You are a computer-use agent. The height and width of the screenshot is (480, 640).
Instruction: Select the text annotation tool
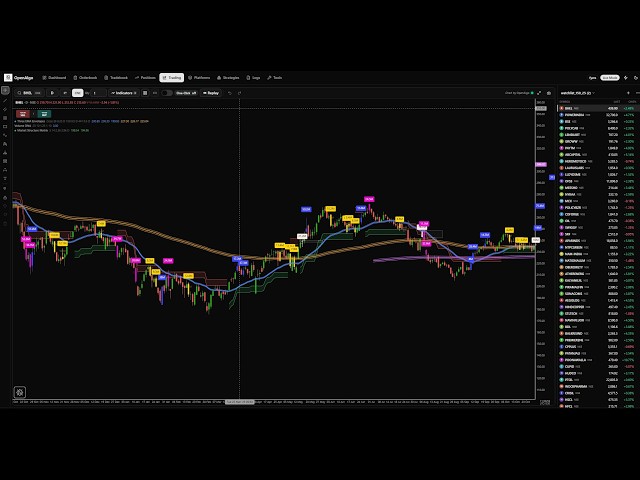5,178
